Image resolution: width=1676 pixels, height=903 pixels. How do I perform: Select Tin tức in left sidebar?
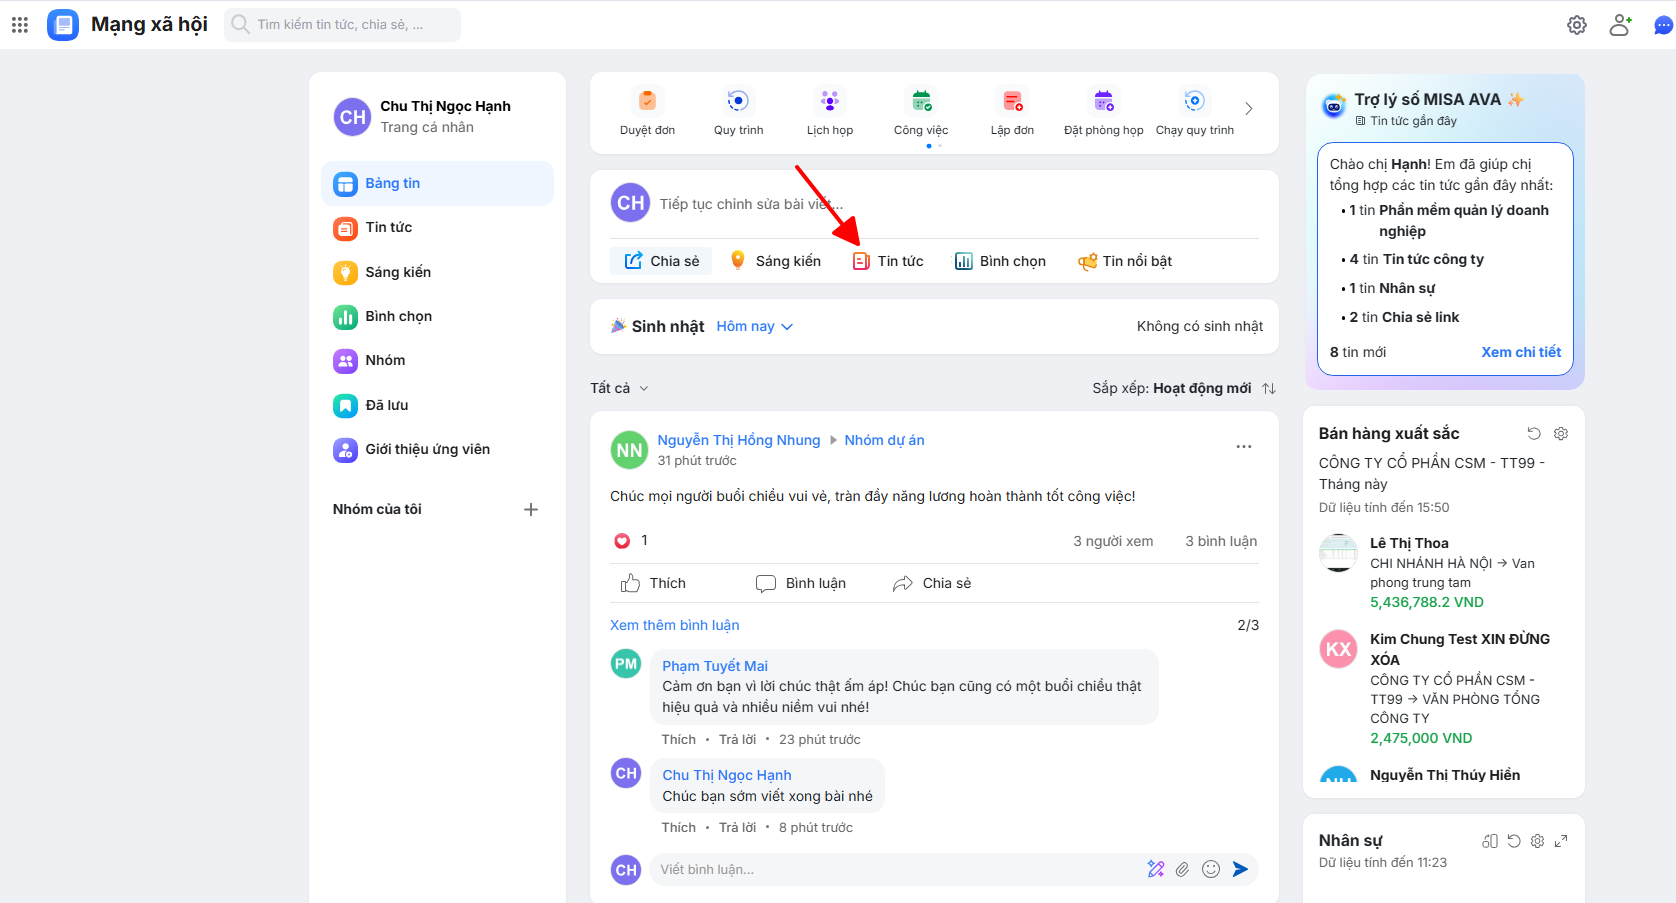(x=388, y=228)
